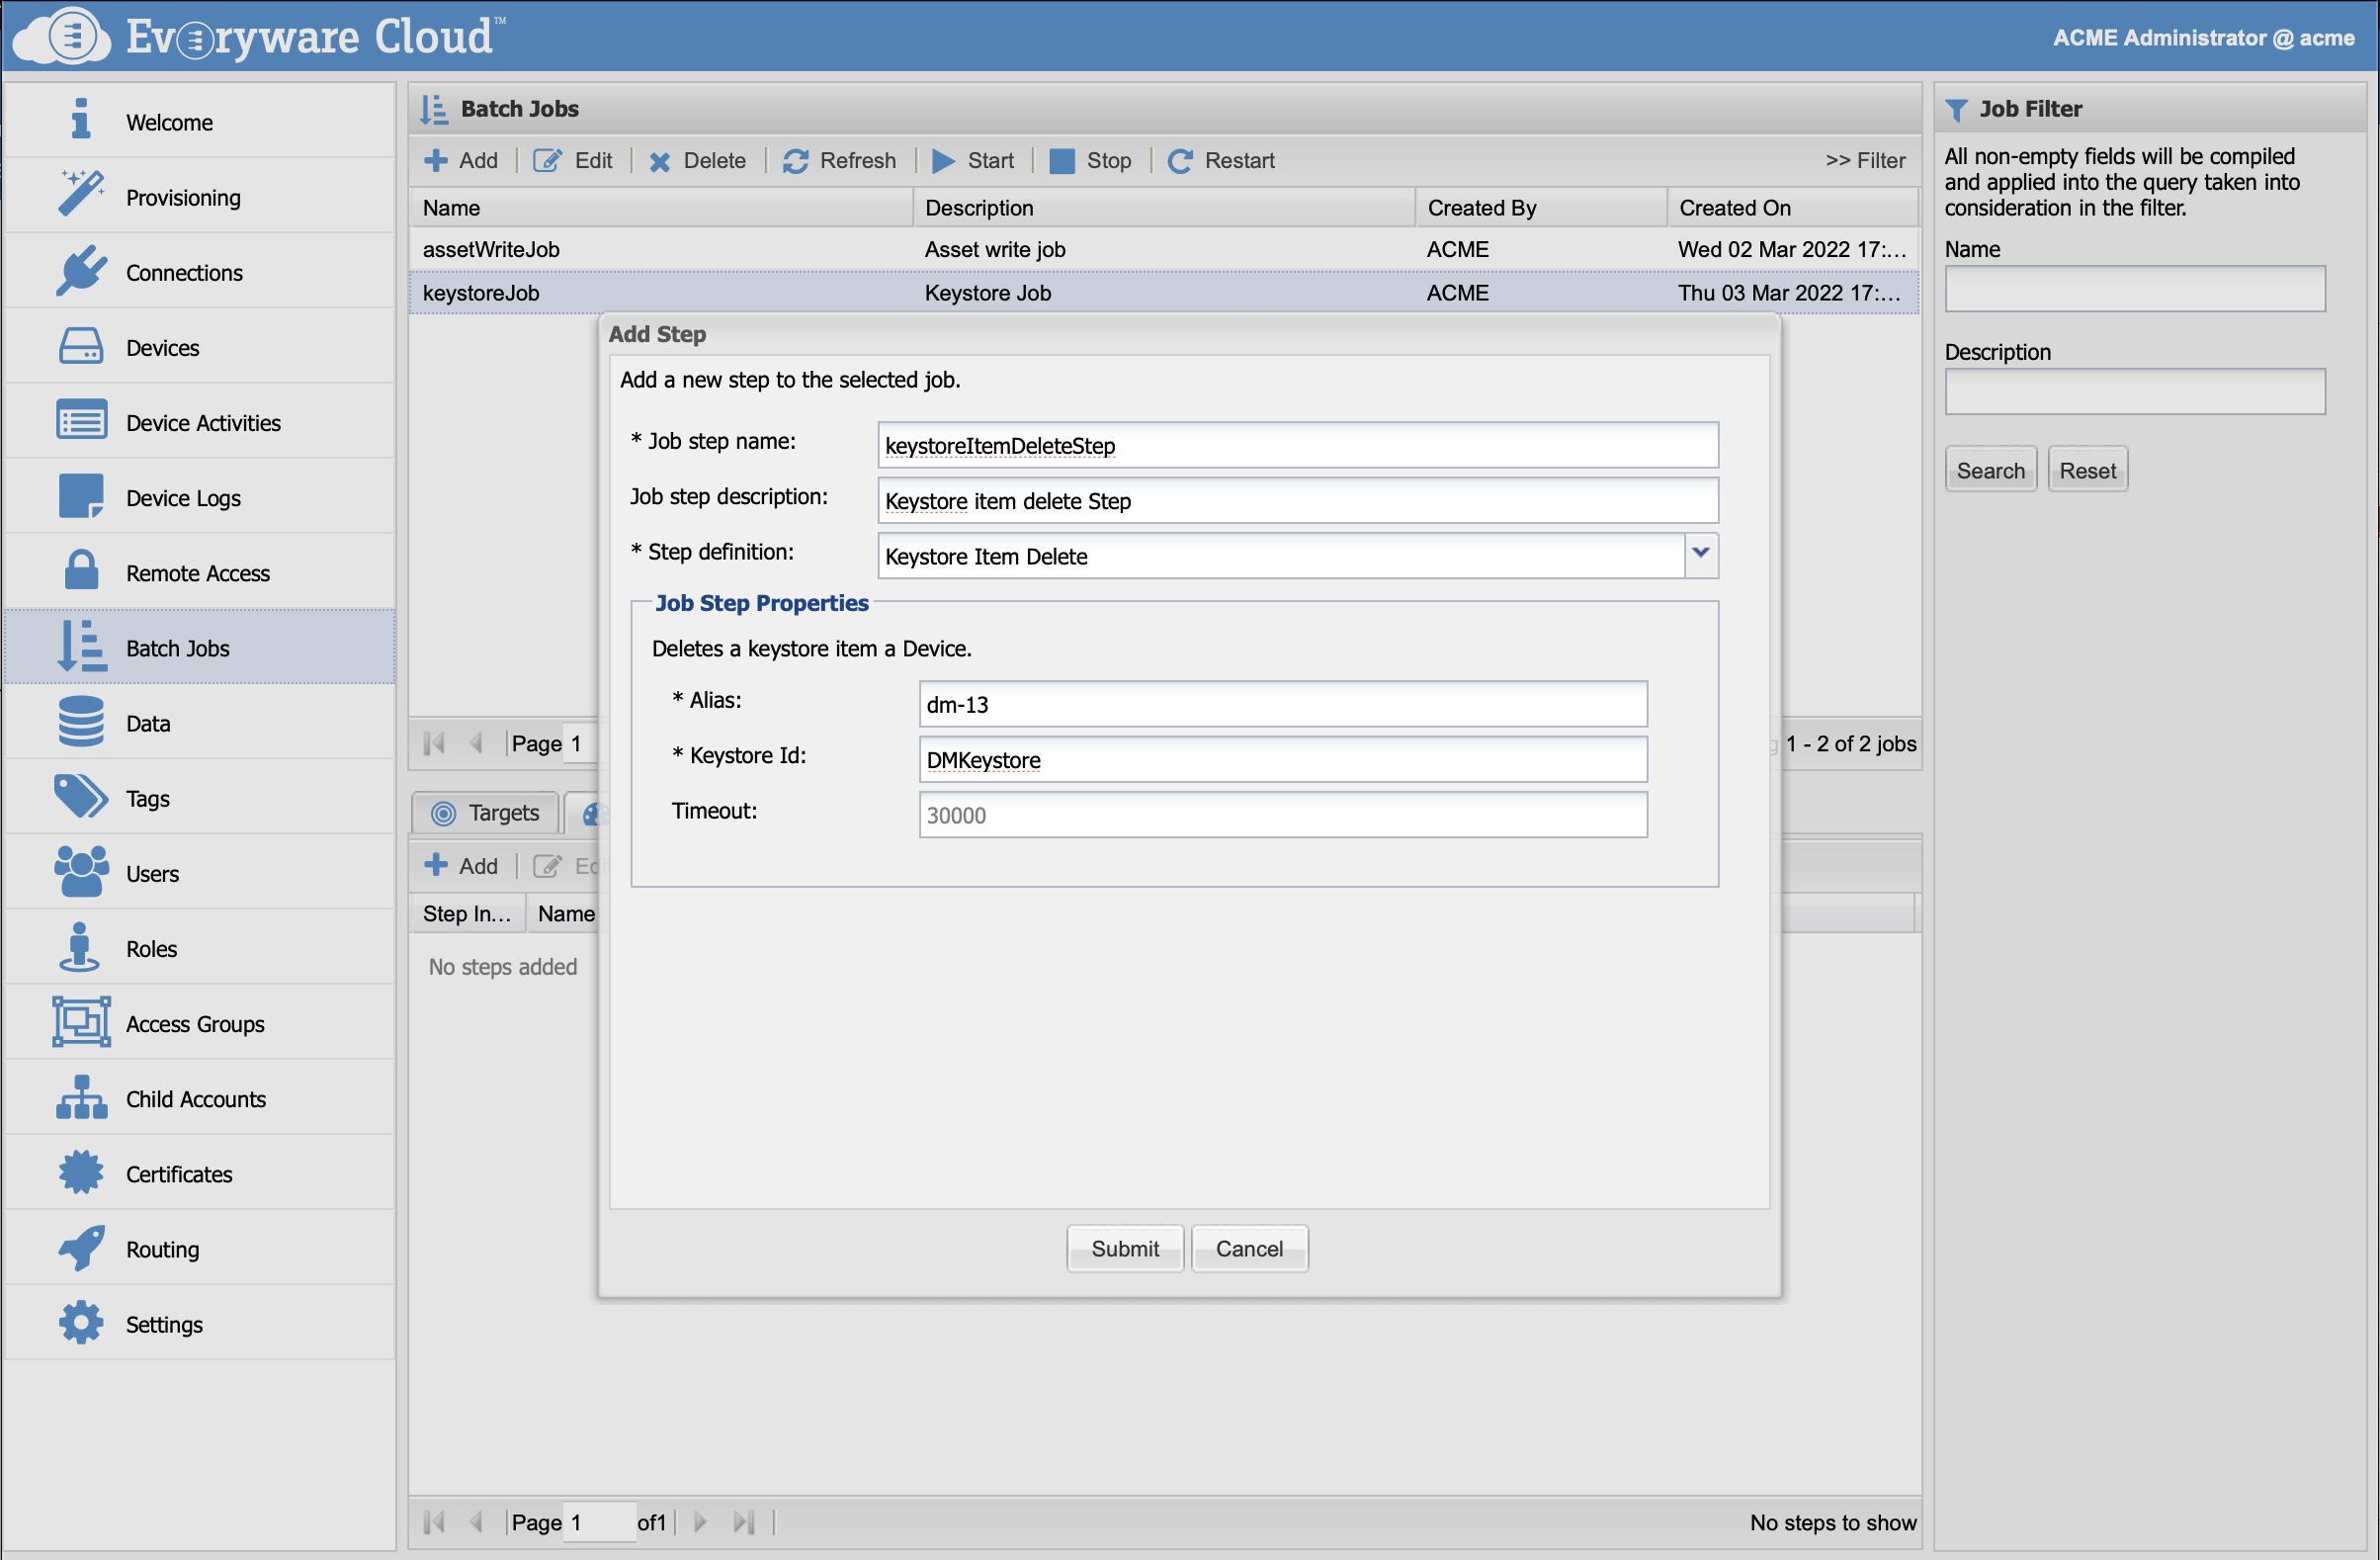Click ACME Administrator @ acme account label
Screen dimensions: 2380x1560
2203,38
